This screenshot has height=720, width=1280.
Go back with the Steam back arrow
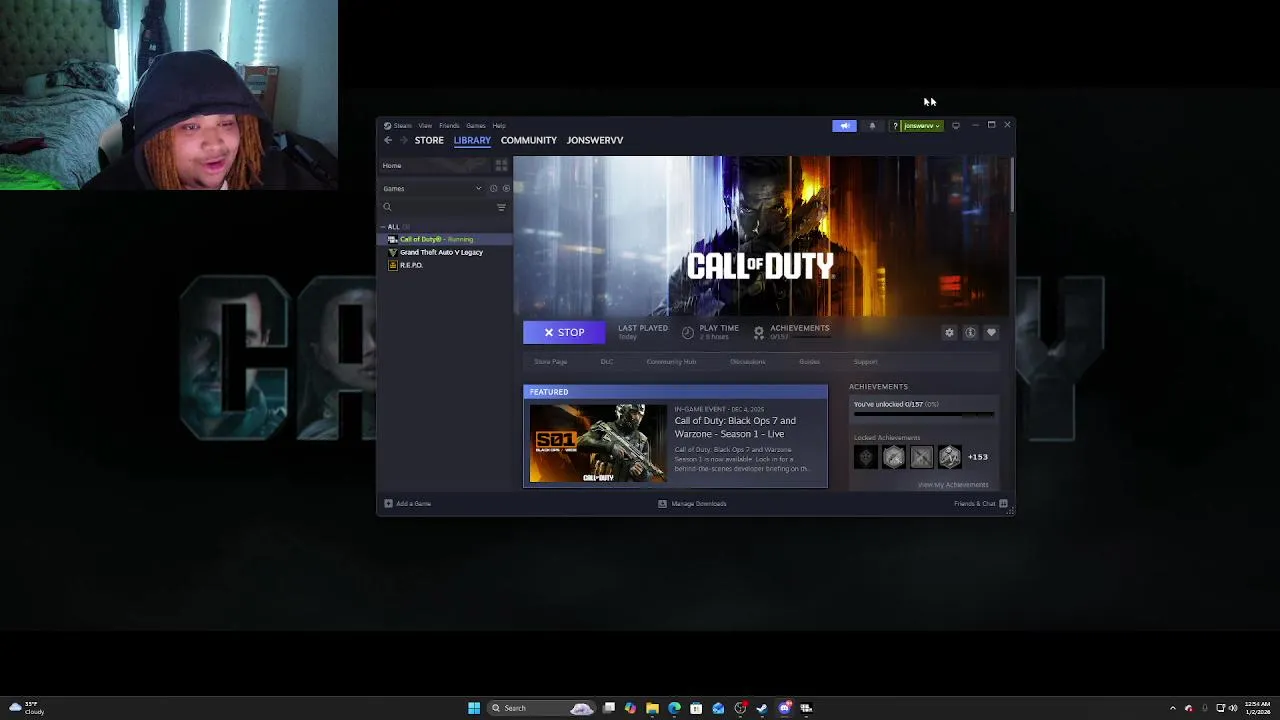388,140
